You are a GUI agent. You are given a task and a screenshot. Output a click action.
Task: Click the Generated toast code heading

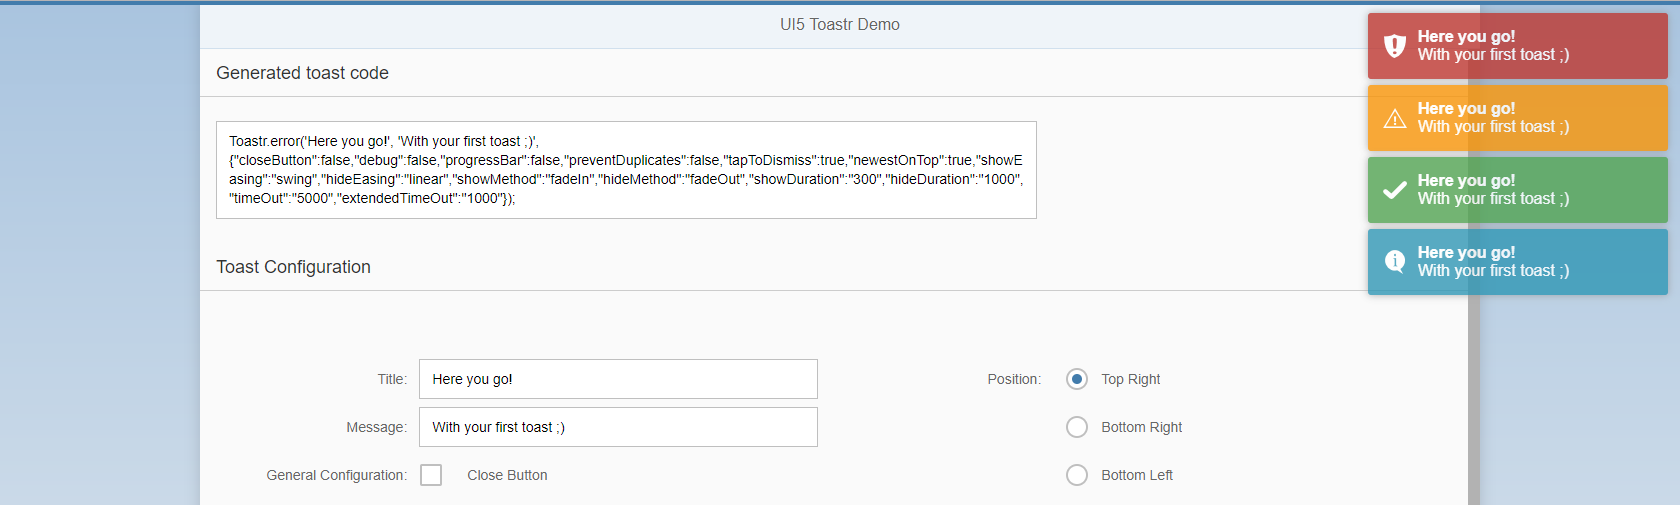(x=302, y=73)
